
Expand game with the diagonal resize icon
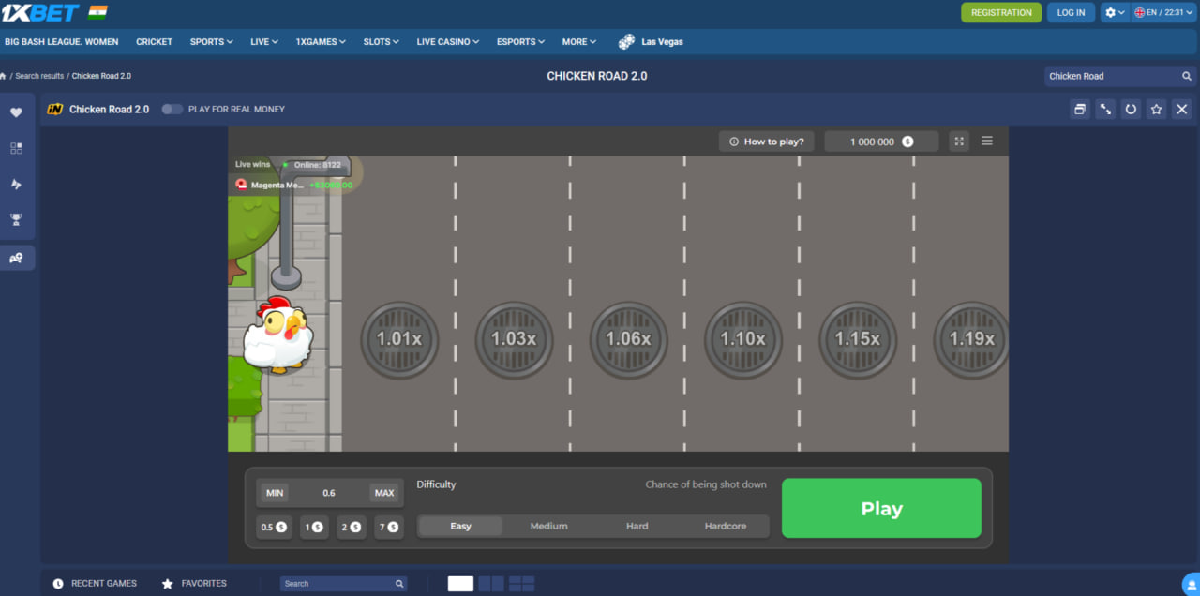1105,109
